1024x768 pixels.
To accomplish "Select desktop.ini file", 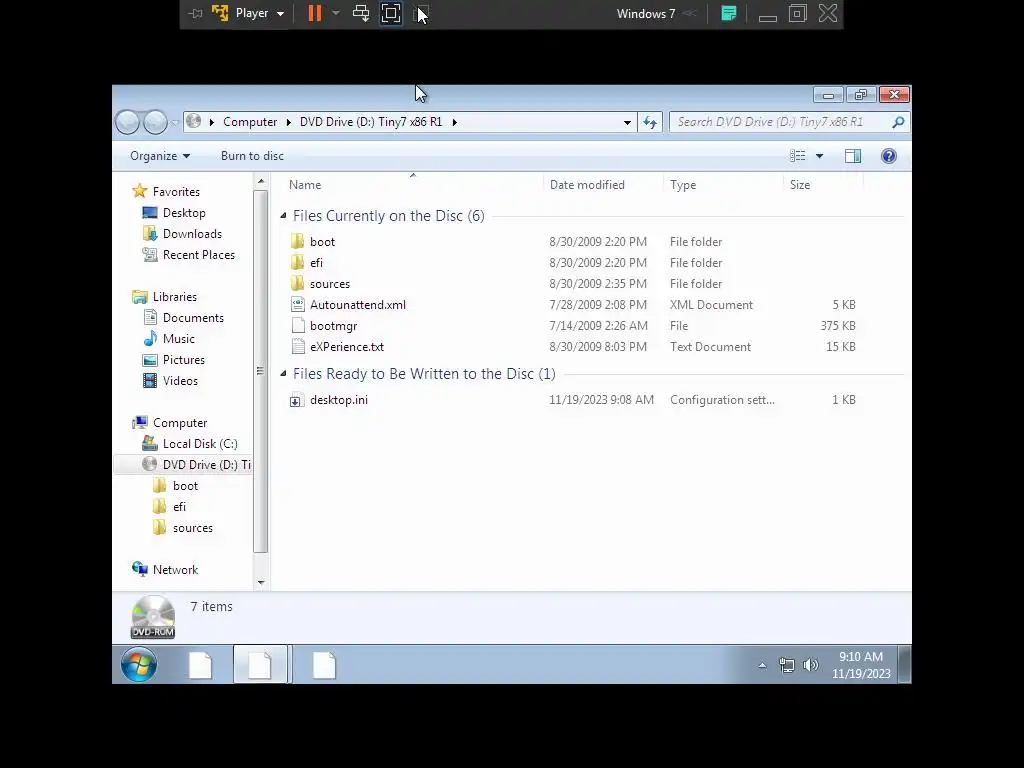I will point(339,400).
